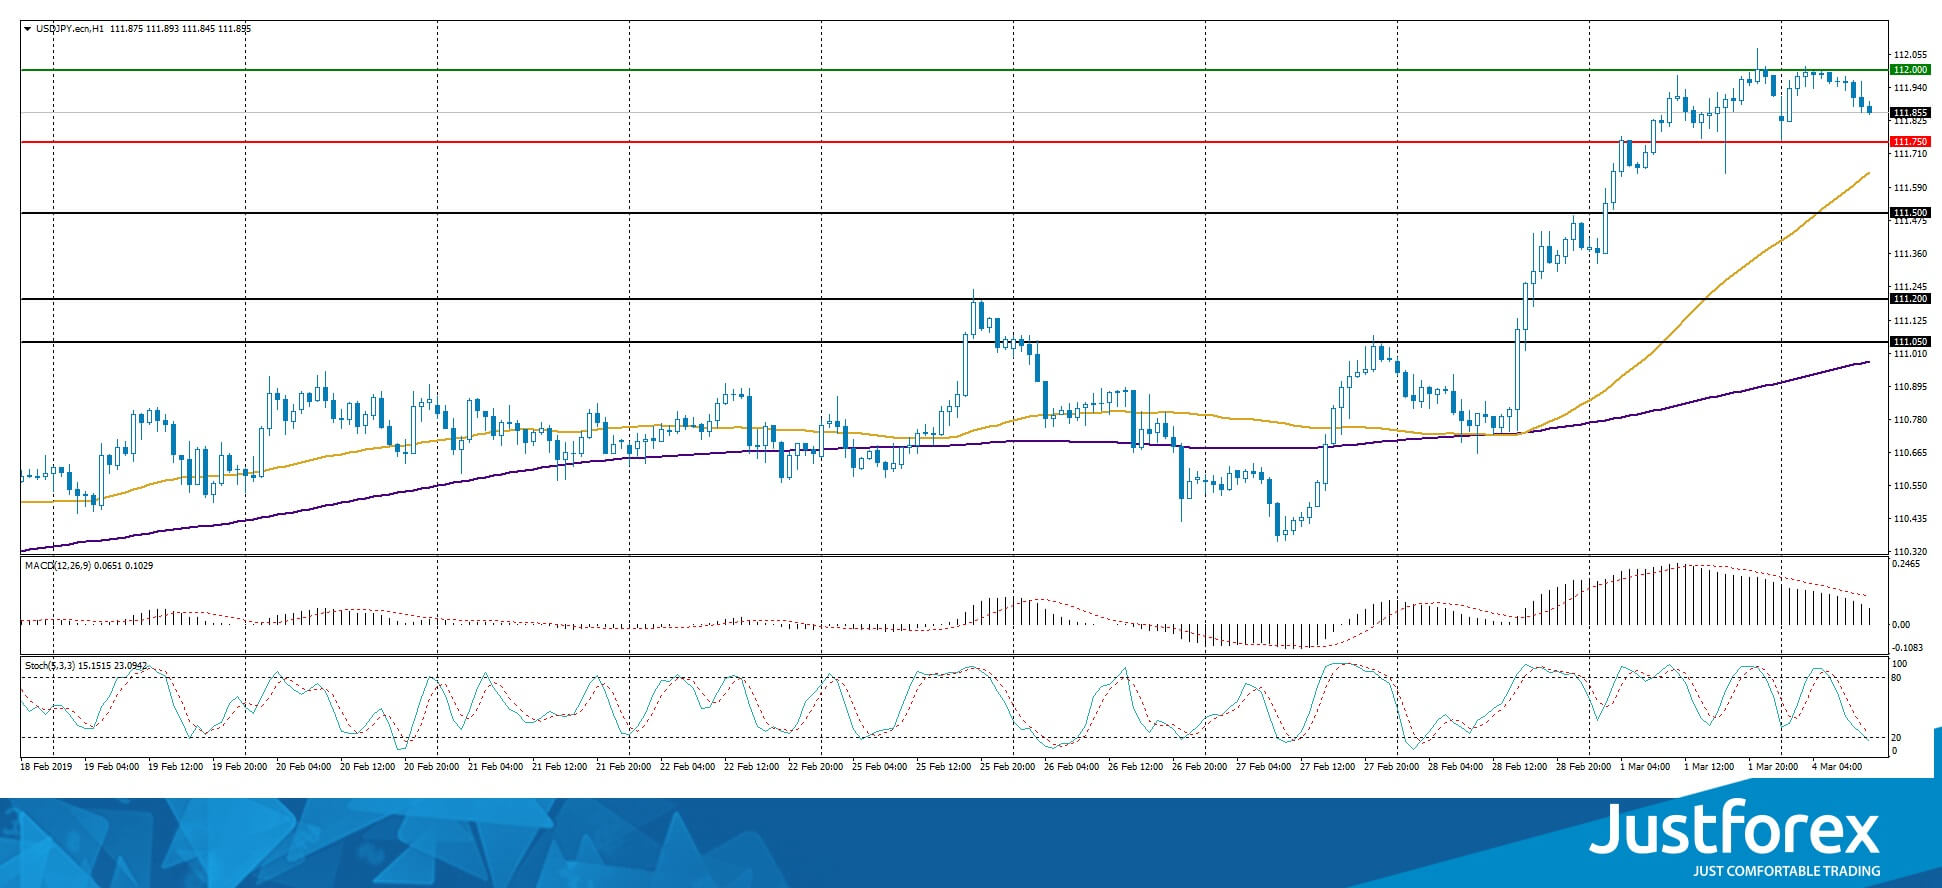The width and height of the screenshot is (1942, 888).
Task: Click the 110.895 price axis value
Action: (1911, 387)
